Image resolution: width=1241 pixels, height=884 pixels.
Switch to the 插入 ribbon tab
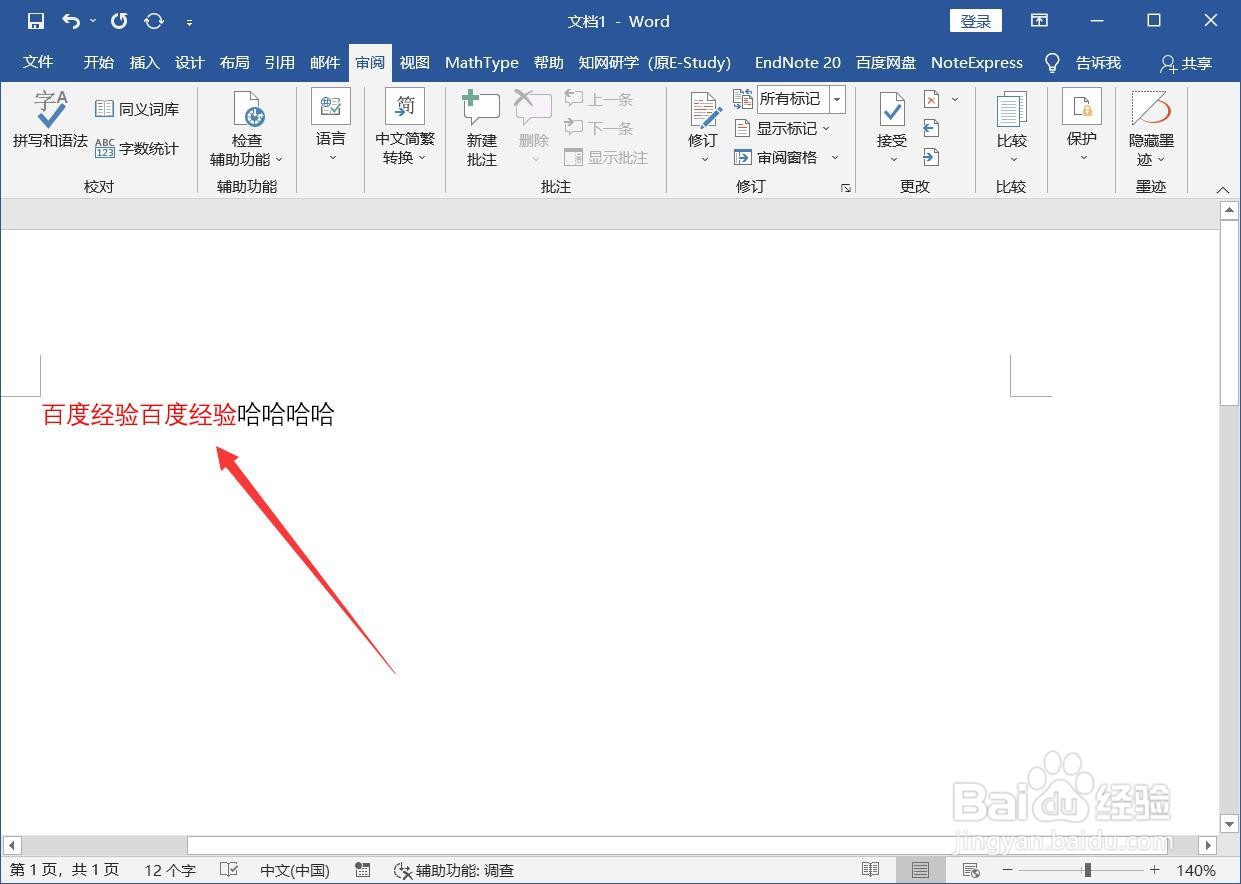(x=144, y=62)
